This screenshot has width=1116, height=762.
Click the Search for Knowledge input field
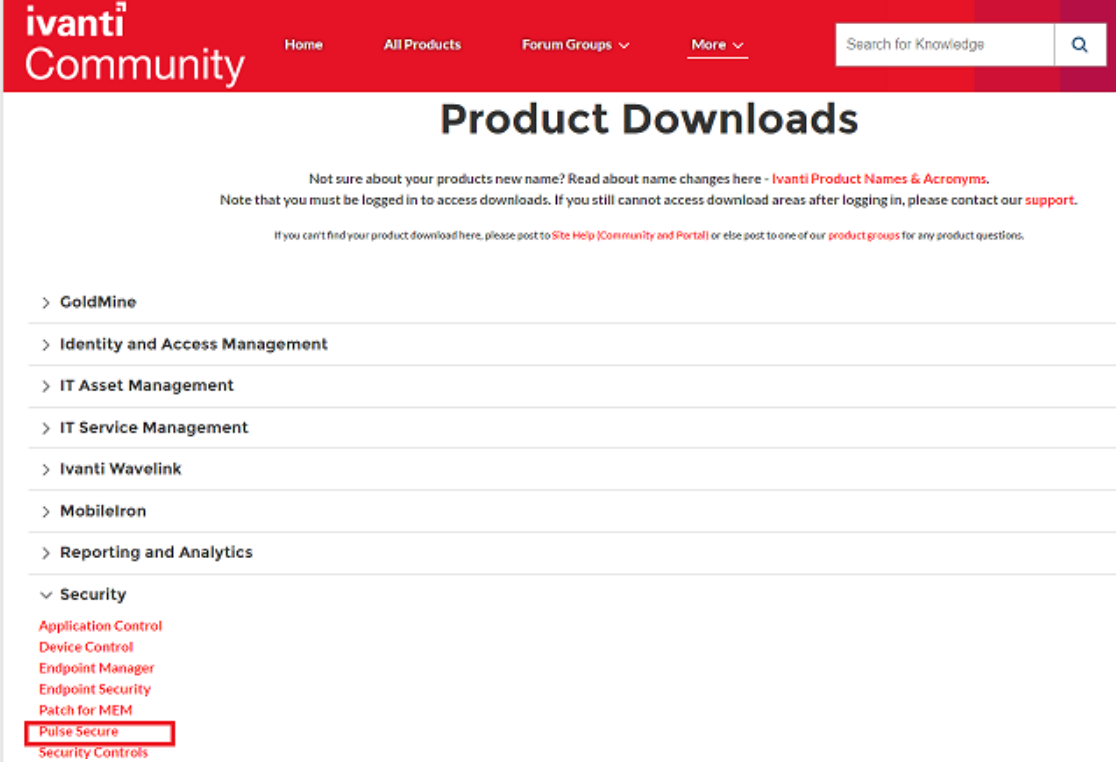coord(943,45)
